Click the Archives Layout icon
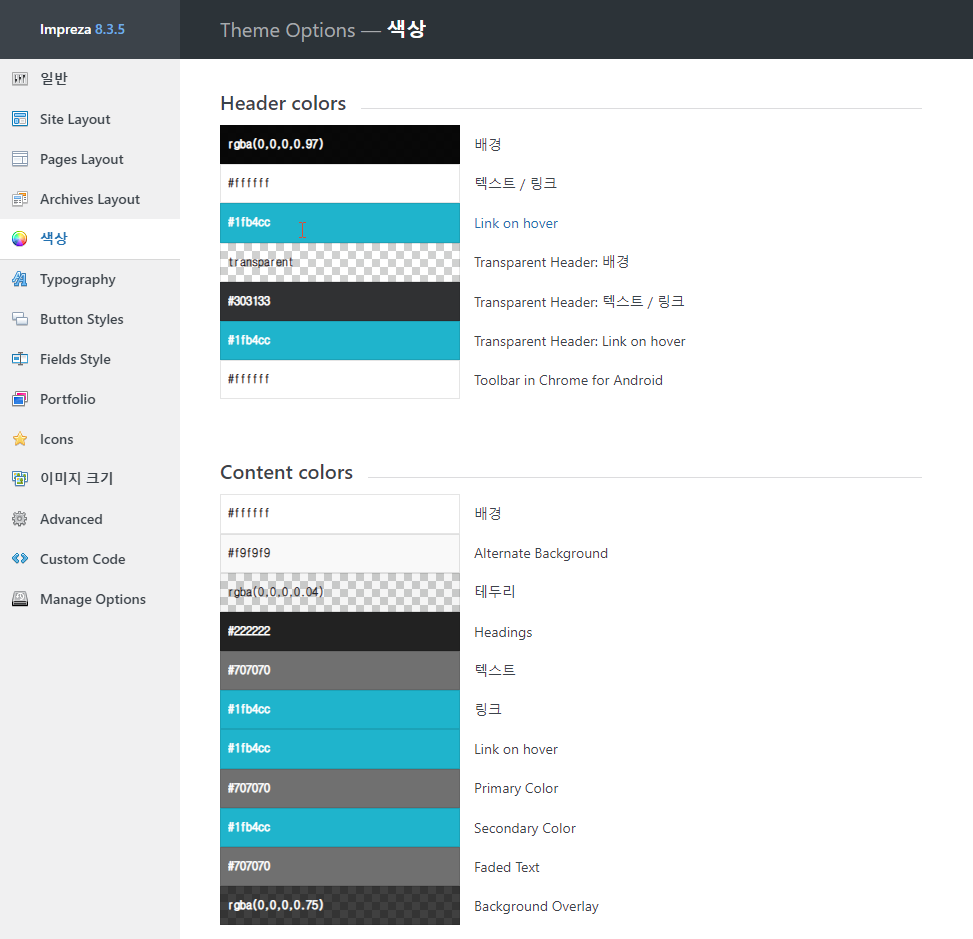 coord(20,199)
